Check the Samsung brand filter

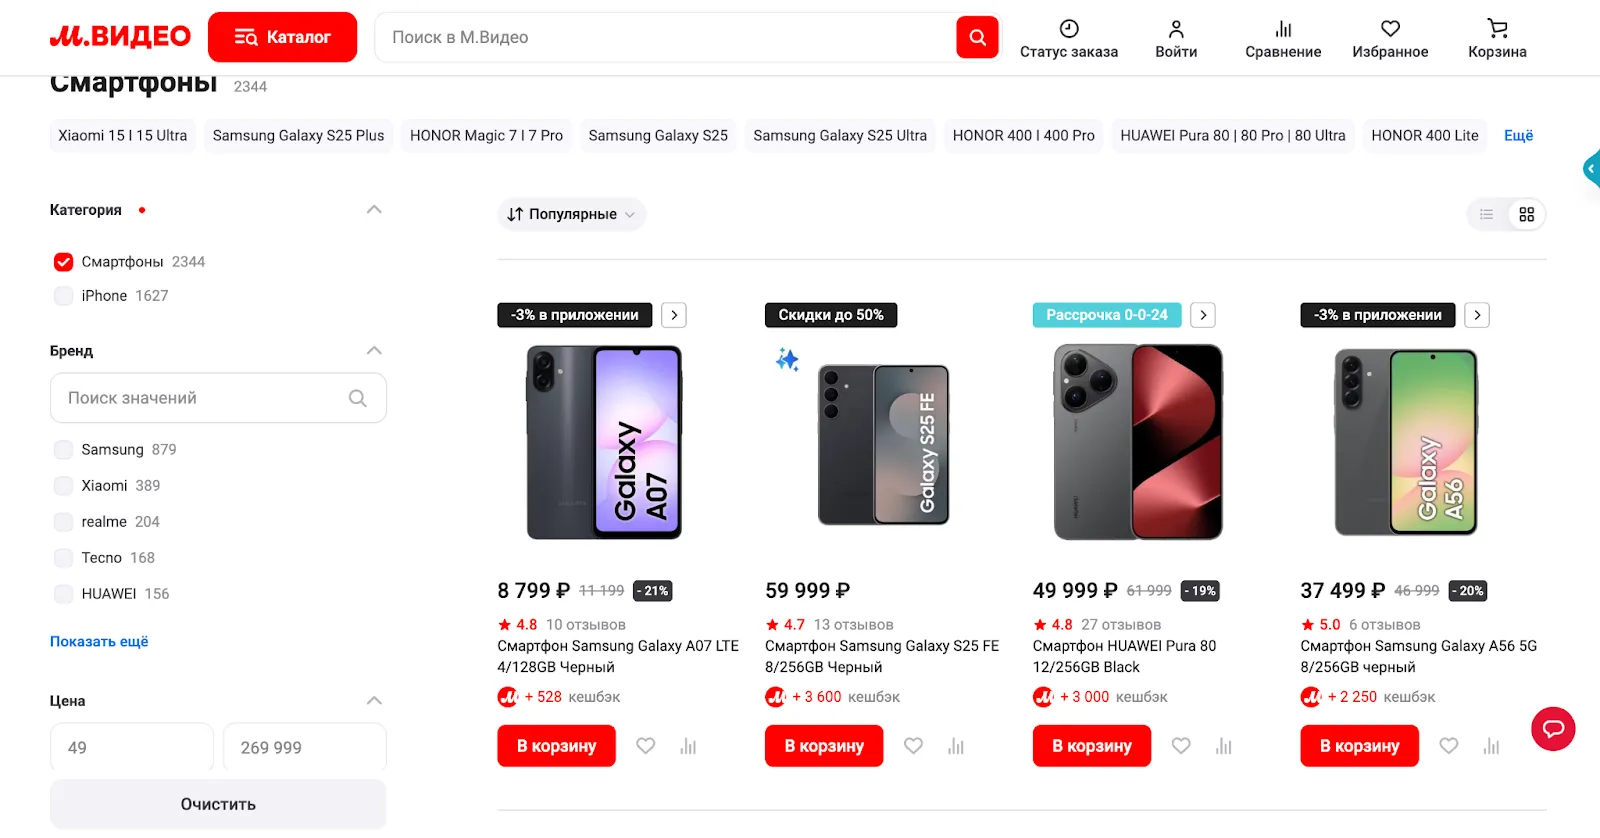(x=64, y=450)
